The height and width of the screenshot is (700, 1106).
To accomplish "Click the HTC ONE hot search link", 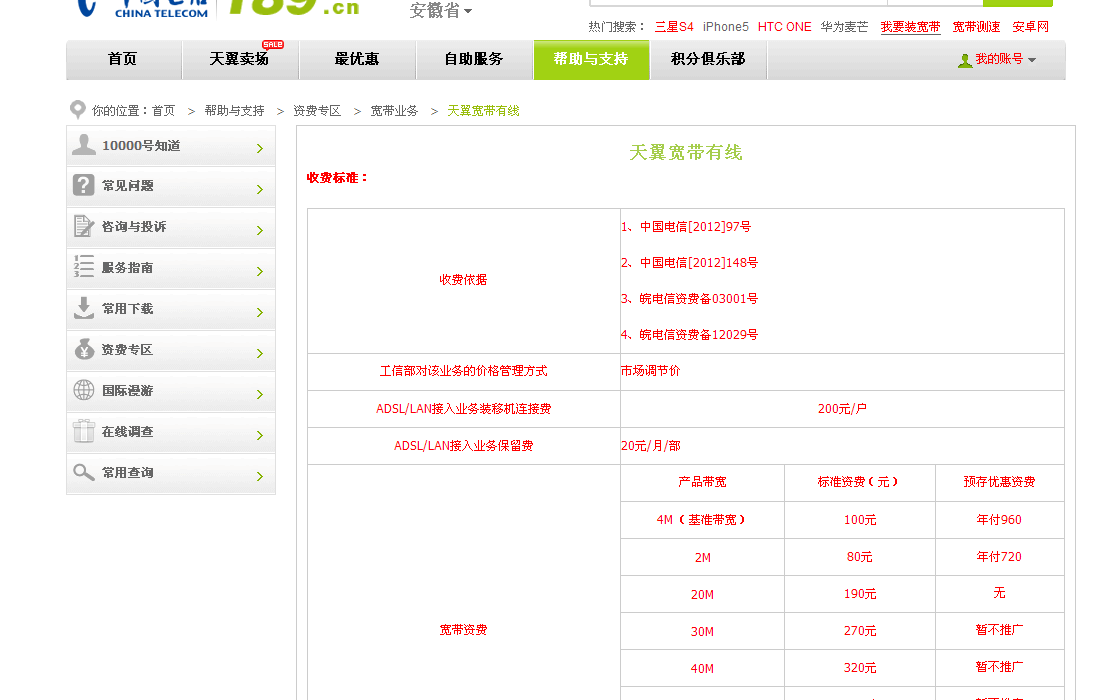I will point(784,27).
